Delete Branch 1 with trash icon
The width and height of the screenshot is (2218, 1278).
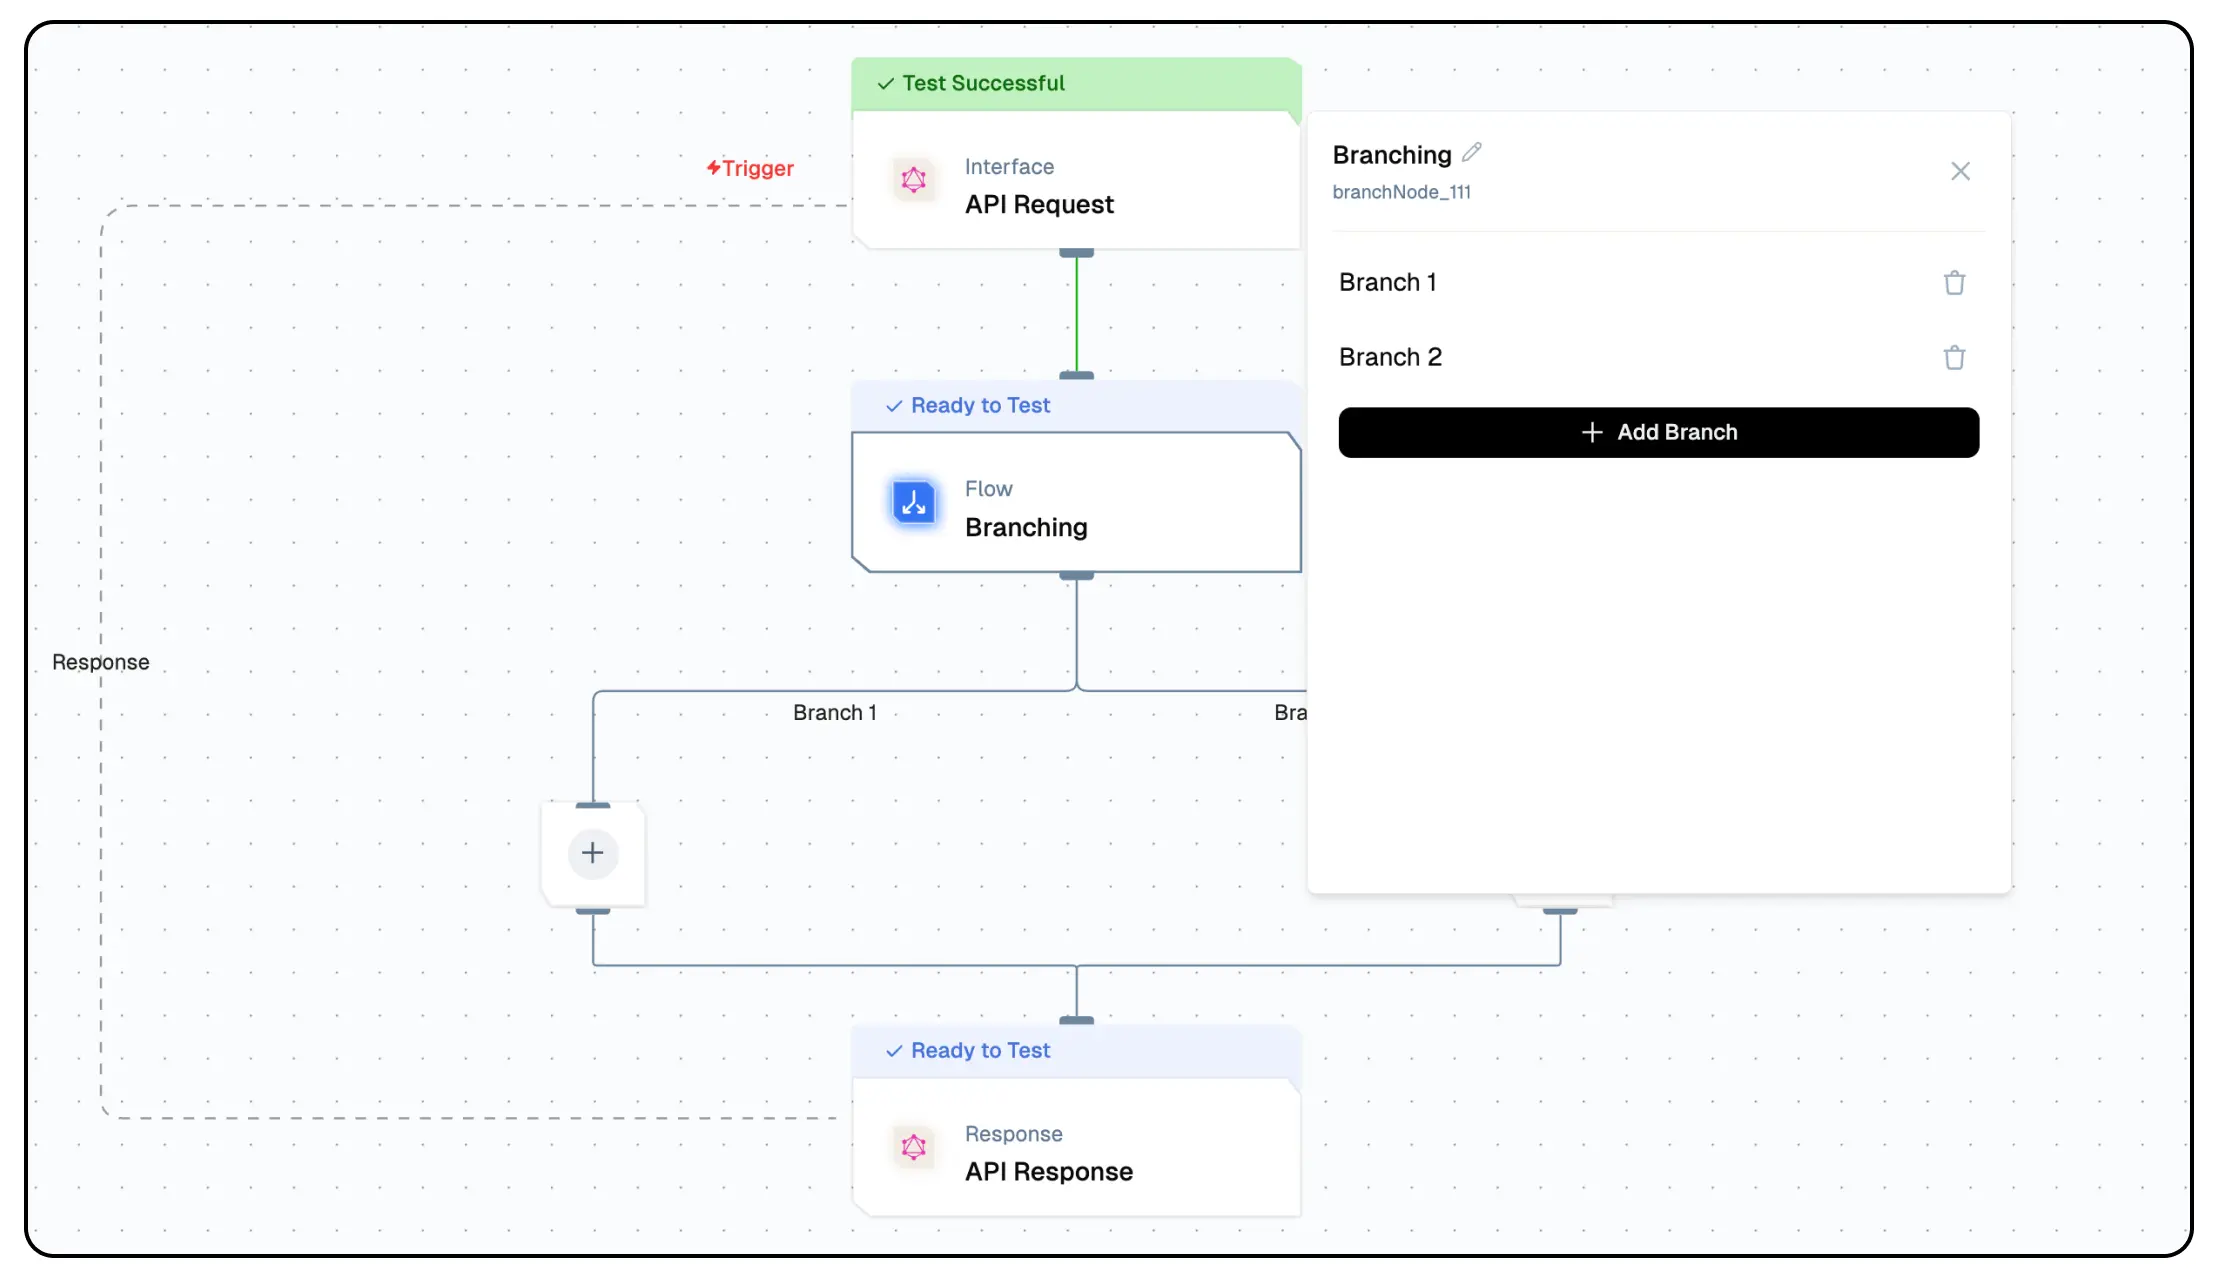1954,283
